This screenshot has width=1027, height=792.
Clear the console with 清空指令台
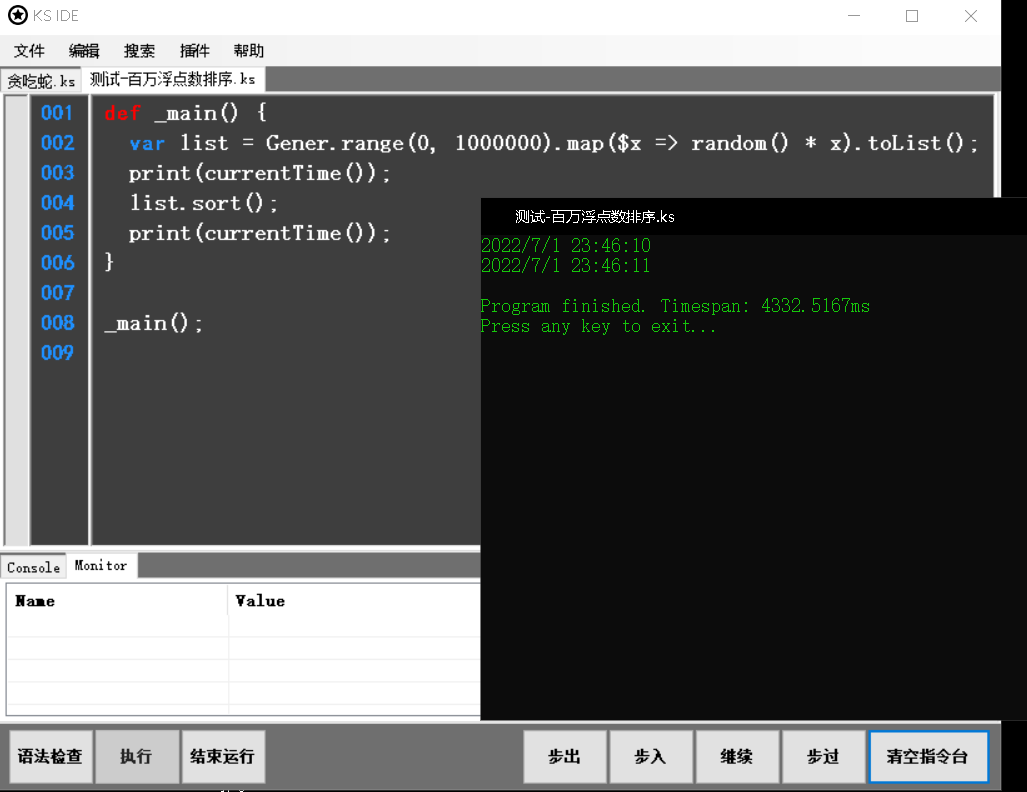928,757
